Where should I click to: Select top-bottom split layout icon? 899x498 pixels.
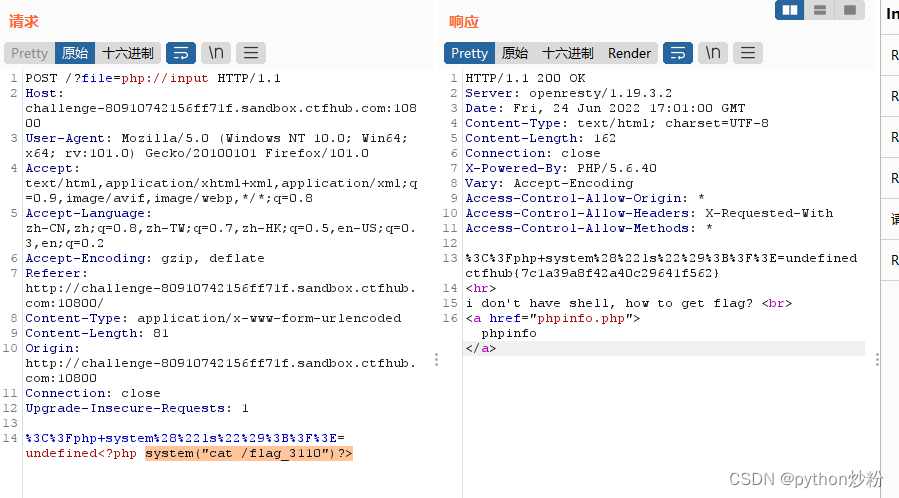pos(820,10)
